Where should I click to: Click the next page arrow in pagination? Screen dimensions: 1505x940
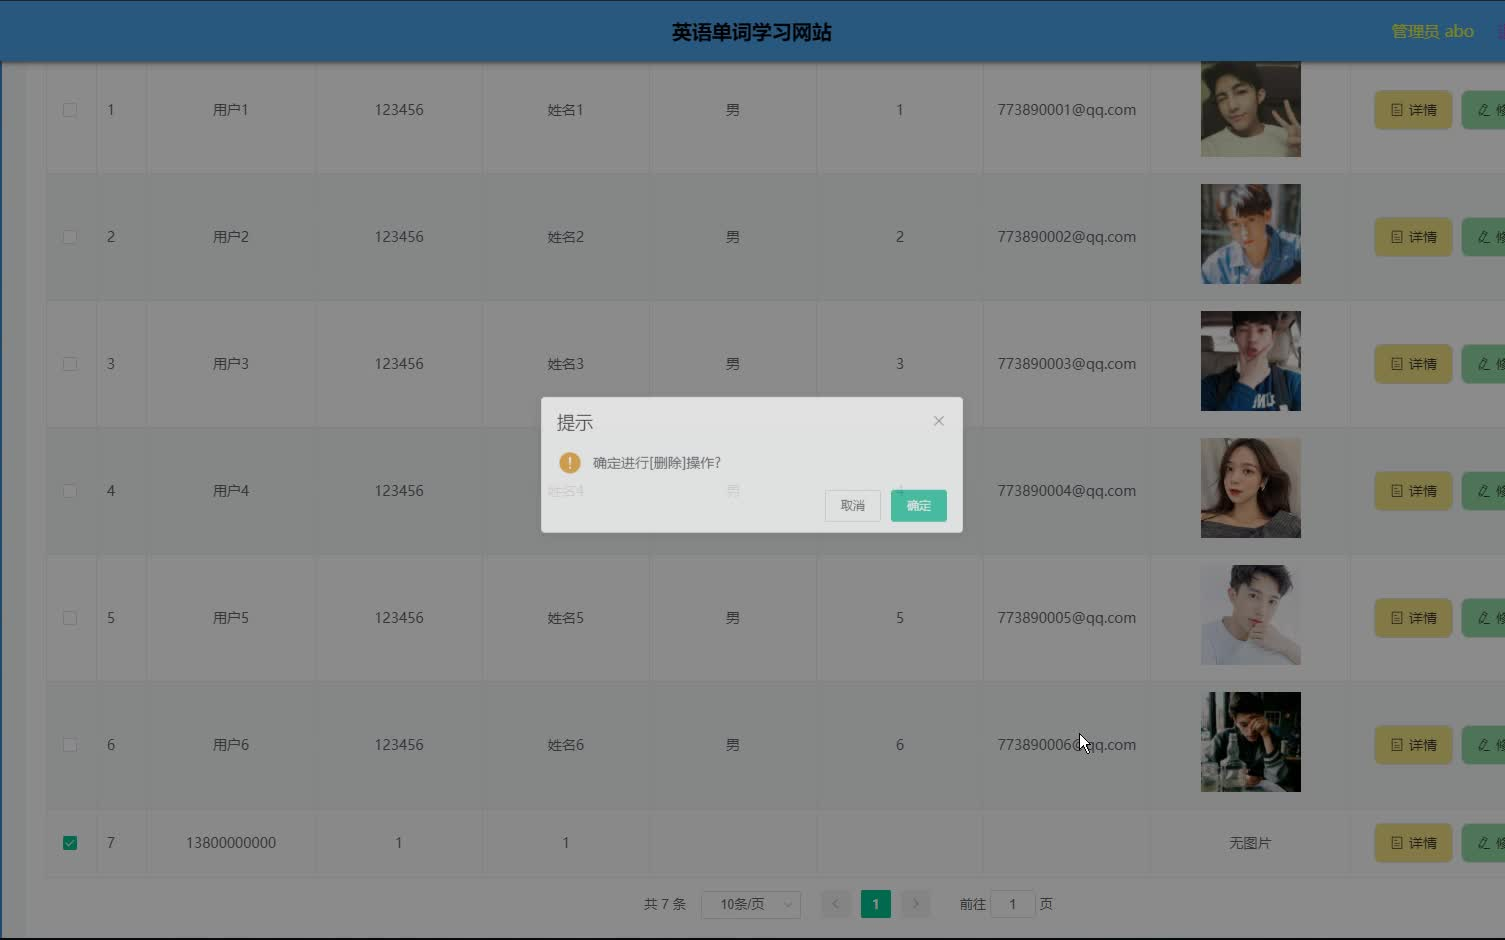[x=915, y=903]
